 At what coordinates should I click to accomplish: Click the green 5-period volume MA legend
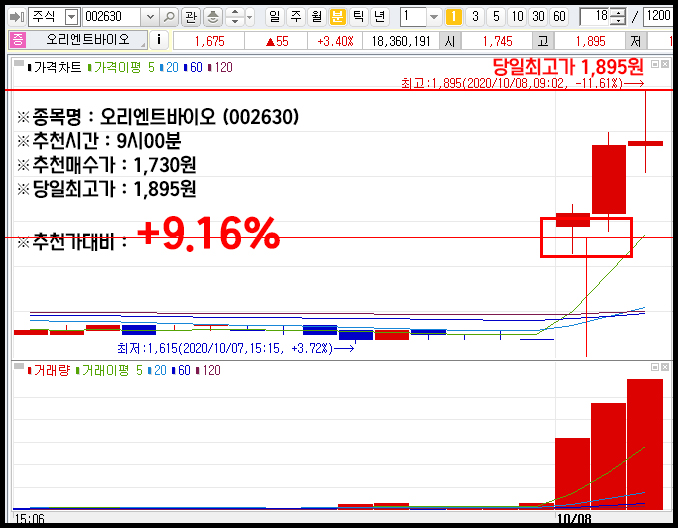[x=139, y=370]
